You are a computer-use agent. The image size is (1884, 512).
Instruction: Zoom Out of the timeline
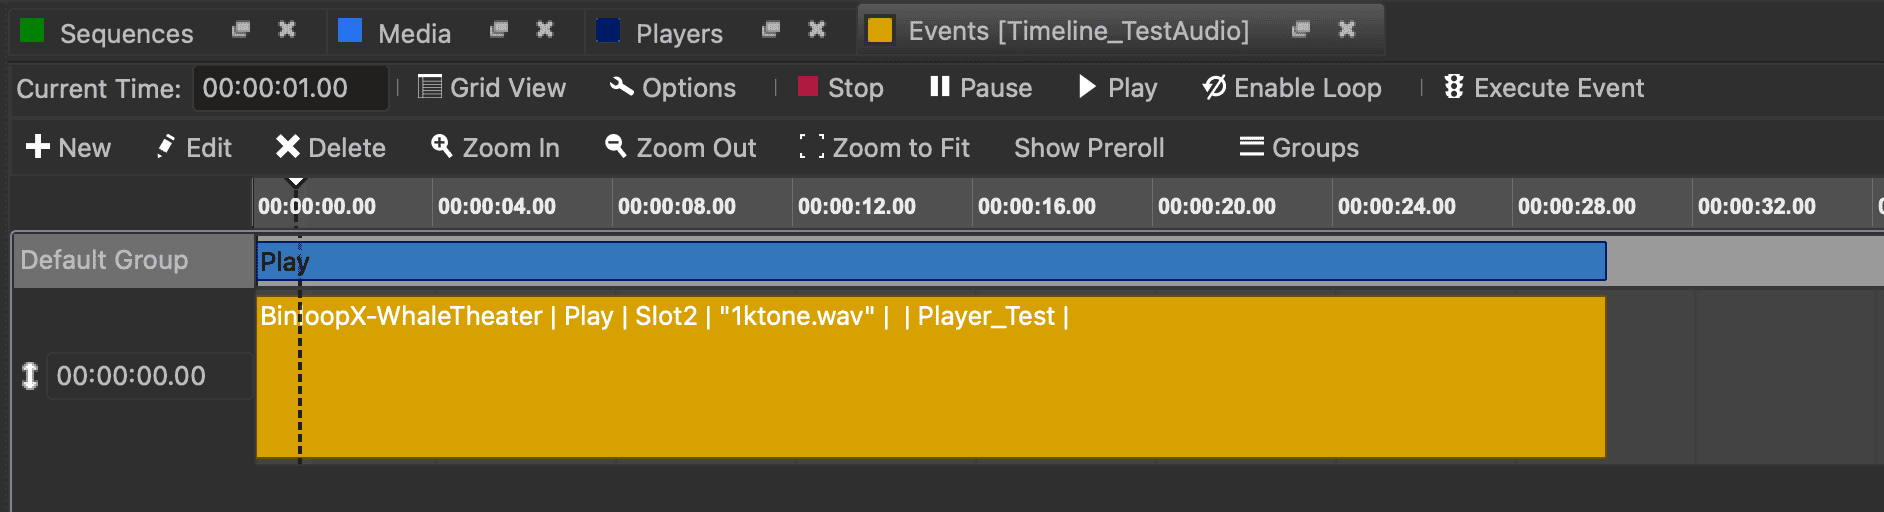coord(681,148)
